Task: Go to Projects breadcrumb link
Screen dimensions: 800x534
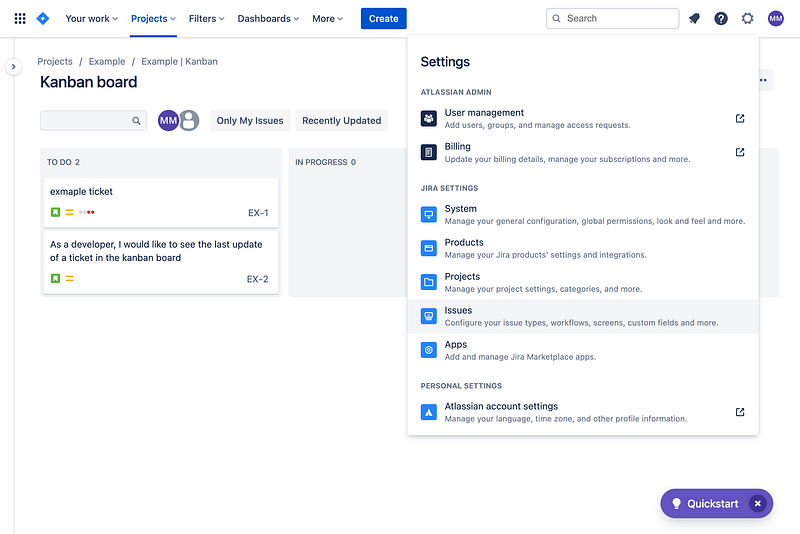Action: (55, 62)
